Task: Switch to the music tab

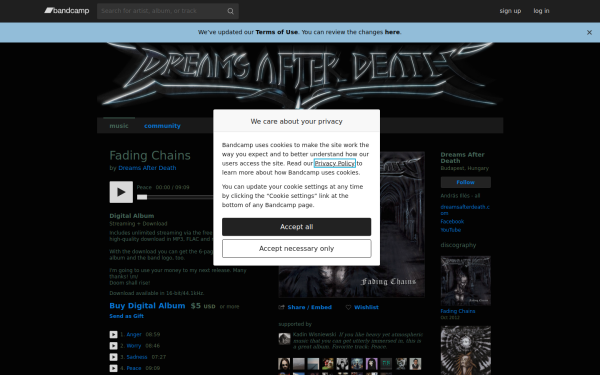Action: click(x=119, y=126)
